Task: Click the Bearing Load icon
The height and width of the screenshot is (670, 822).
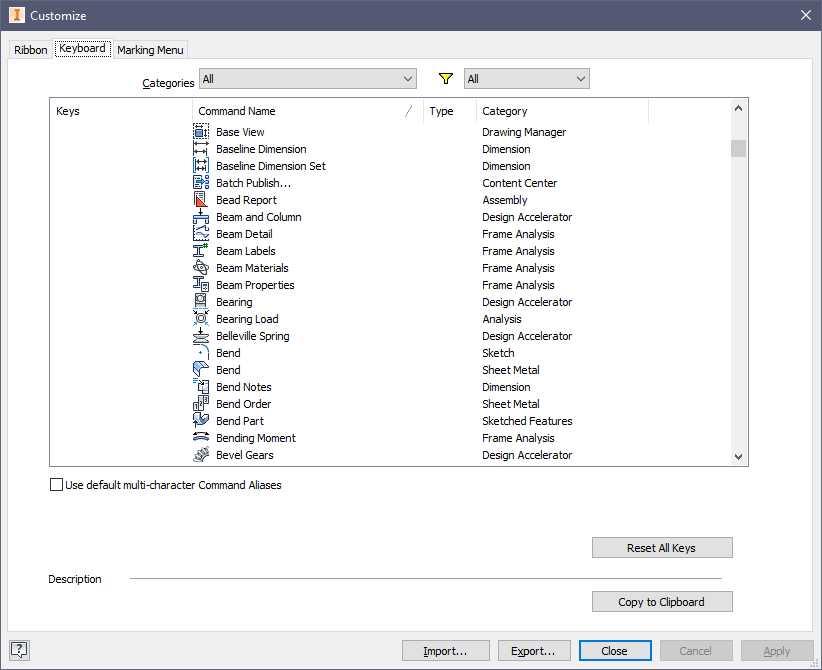Action: tap(201, 319)
